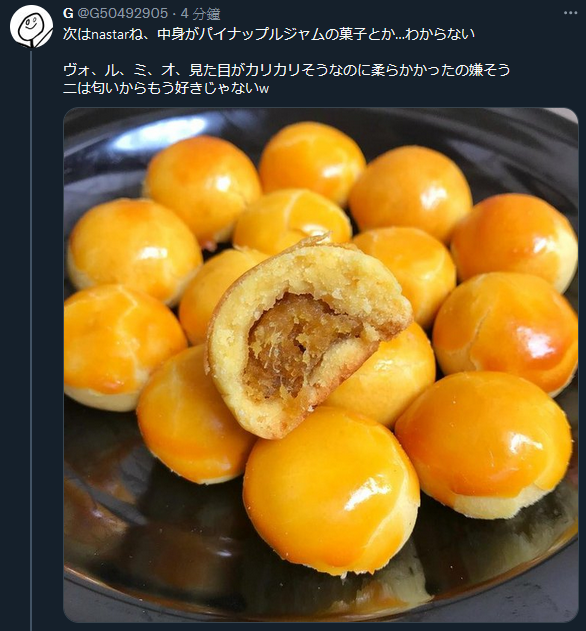Click the word nastar in the tweet
Image resolution: width=586 pixels, height=631 pixels.
(x=110, y=35)
